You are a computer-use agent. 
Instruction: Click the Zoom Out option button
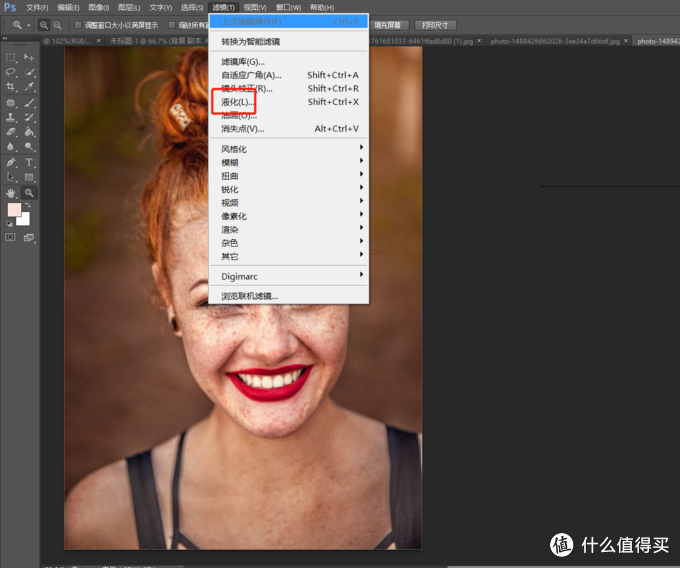click(57, 25)
